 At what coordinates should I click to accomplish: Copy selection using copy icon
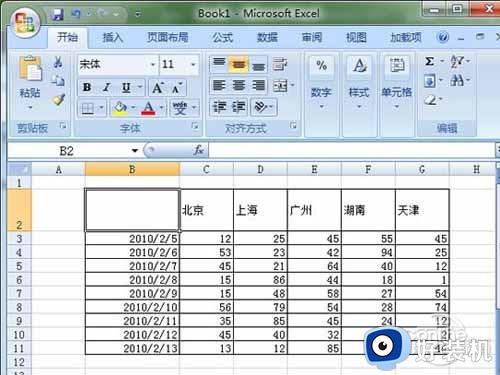[58, 80]
